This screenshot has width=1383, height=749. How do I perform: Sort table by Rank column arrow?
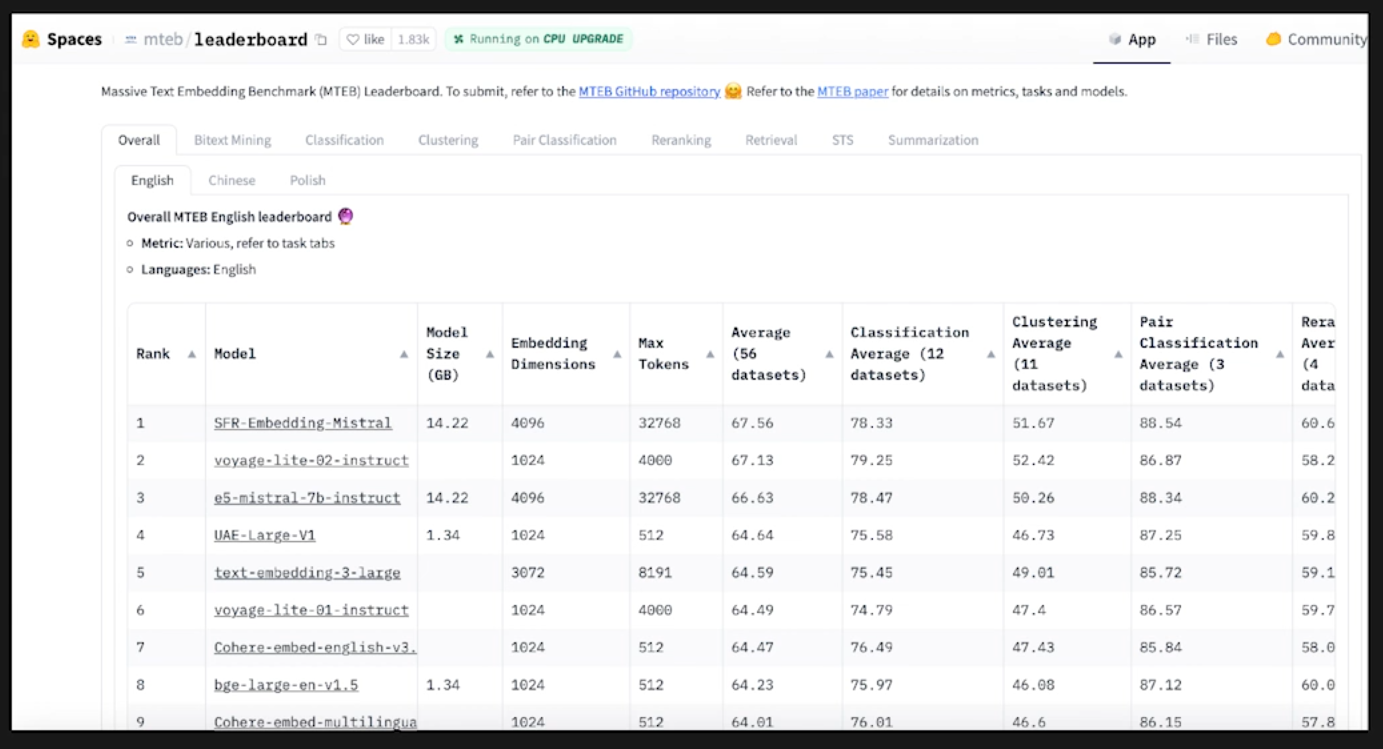(x=191, y=354)
